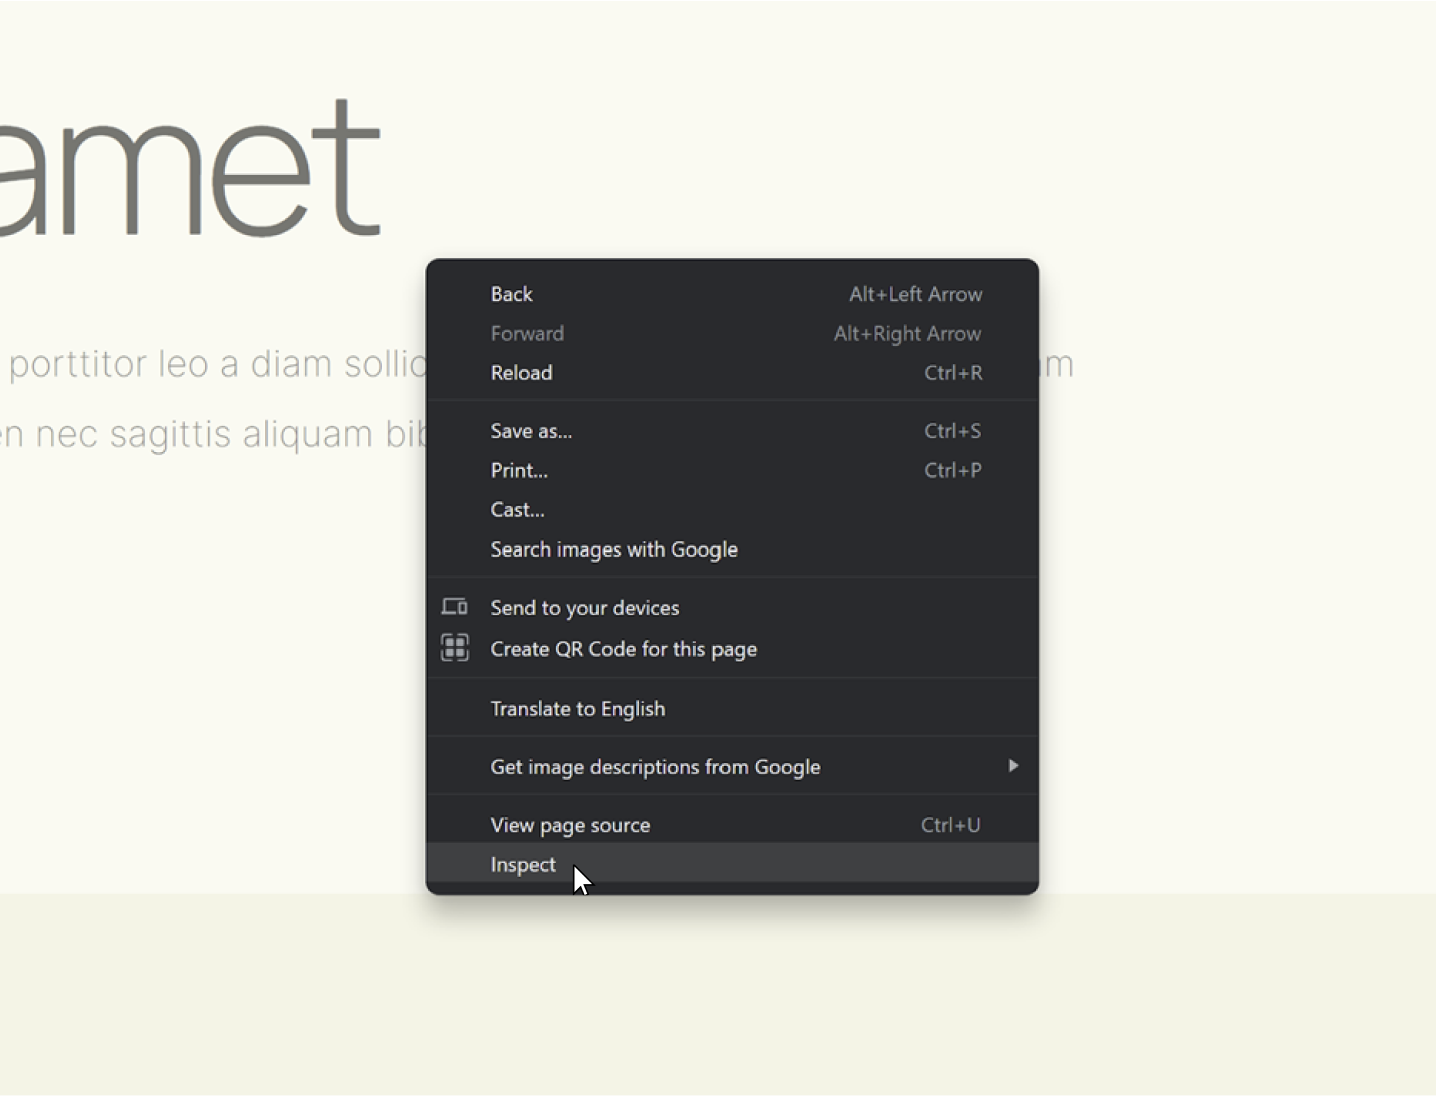The image size is (1436, 1104).
Task: Choose Back from the context menu
Action: click(x=511, y=294)
